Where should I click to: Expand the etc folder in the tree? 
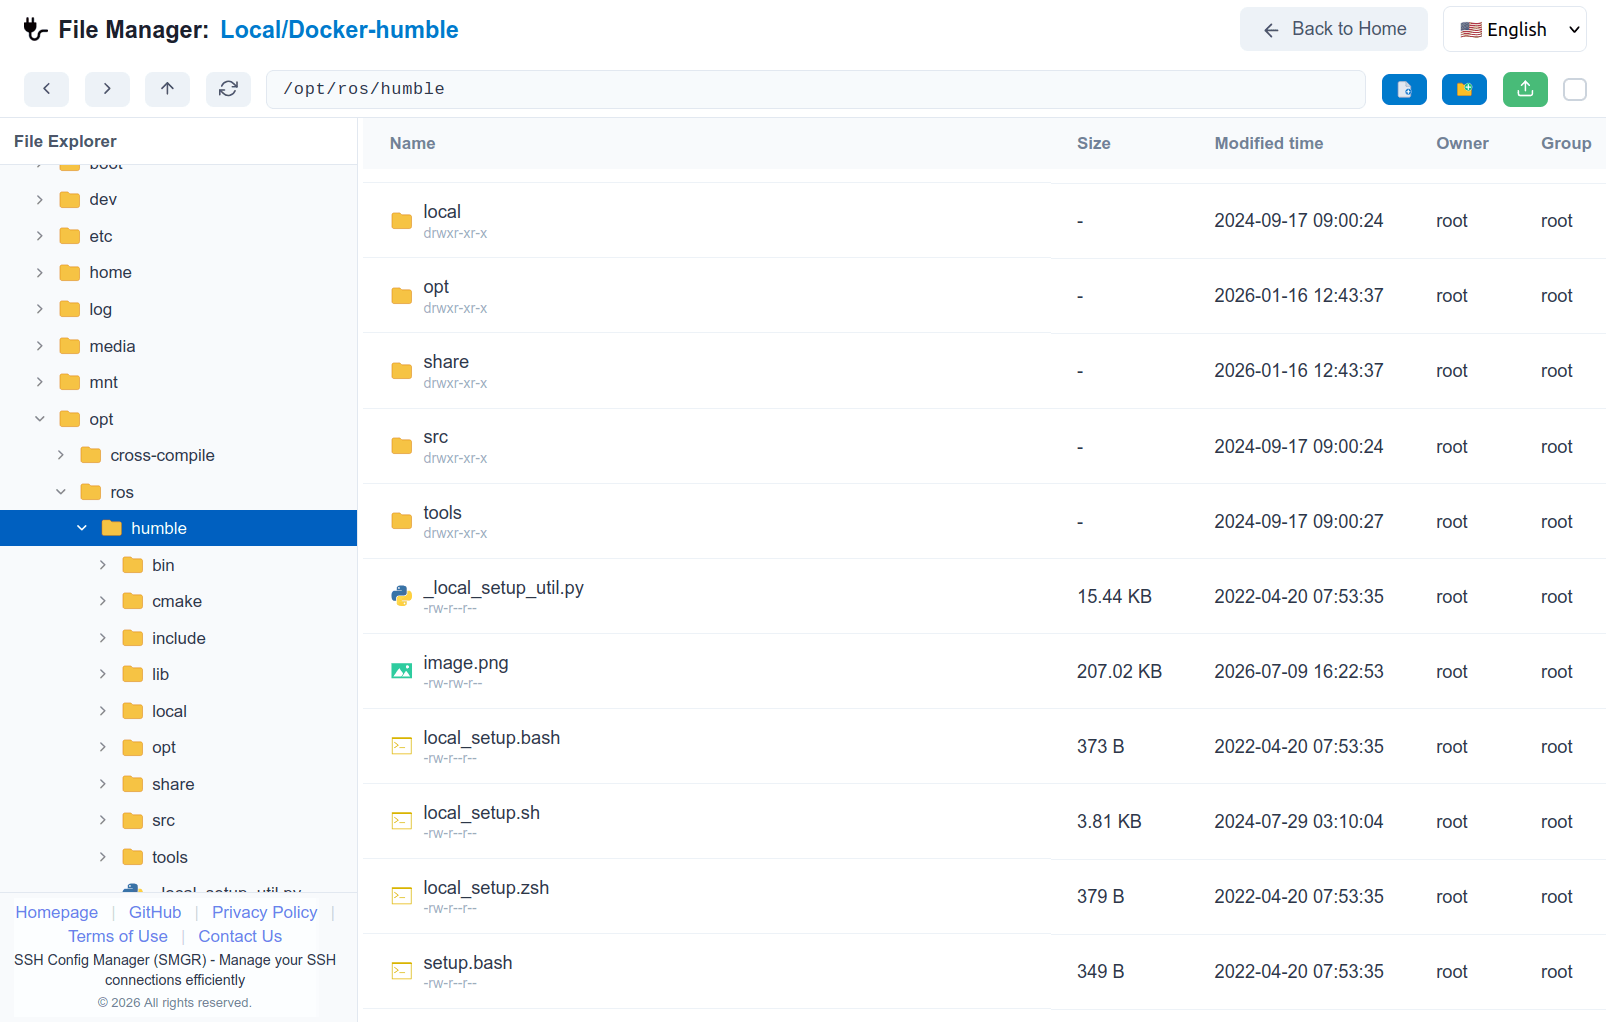tap(40, 236)
